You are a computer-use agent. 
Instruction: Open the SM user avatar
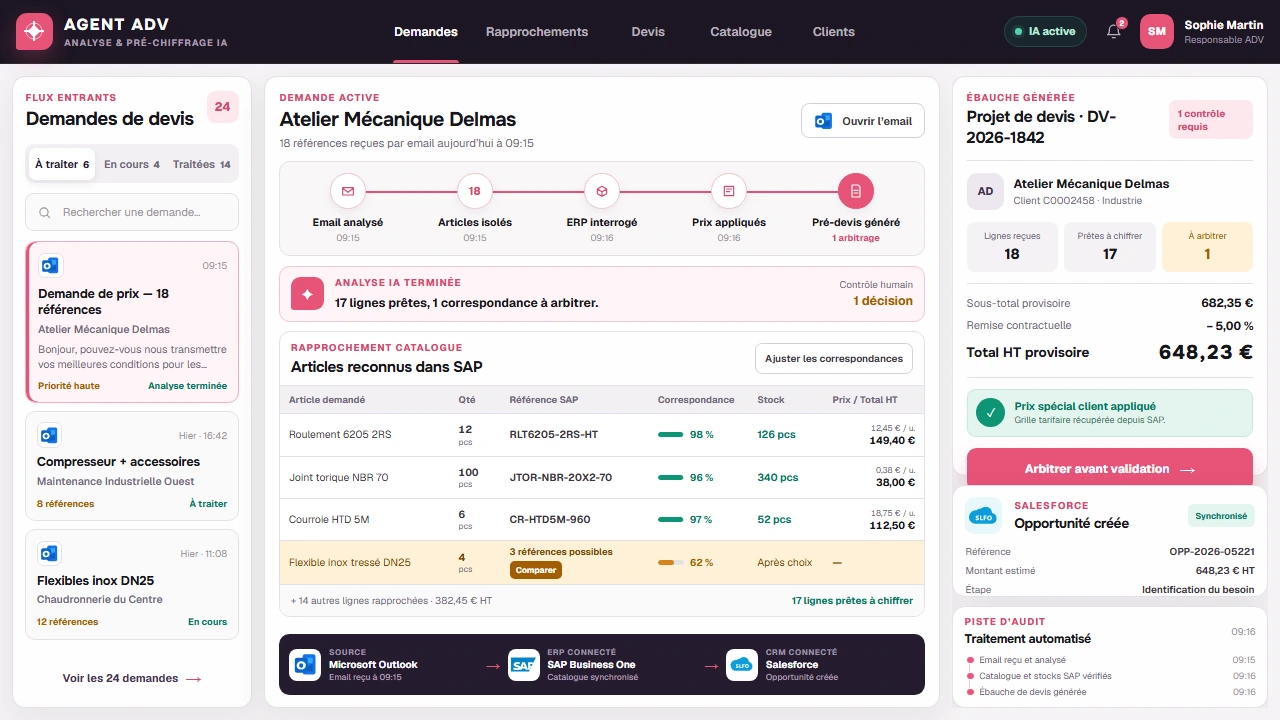(1157, 31)
